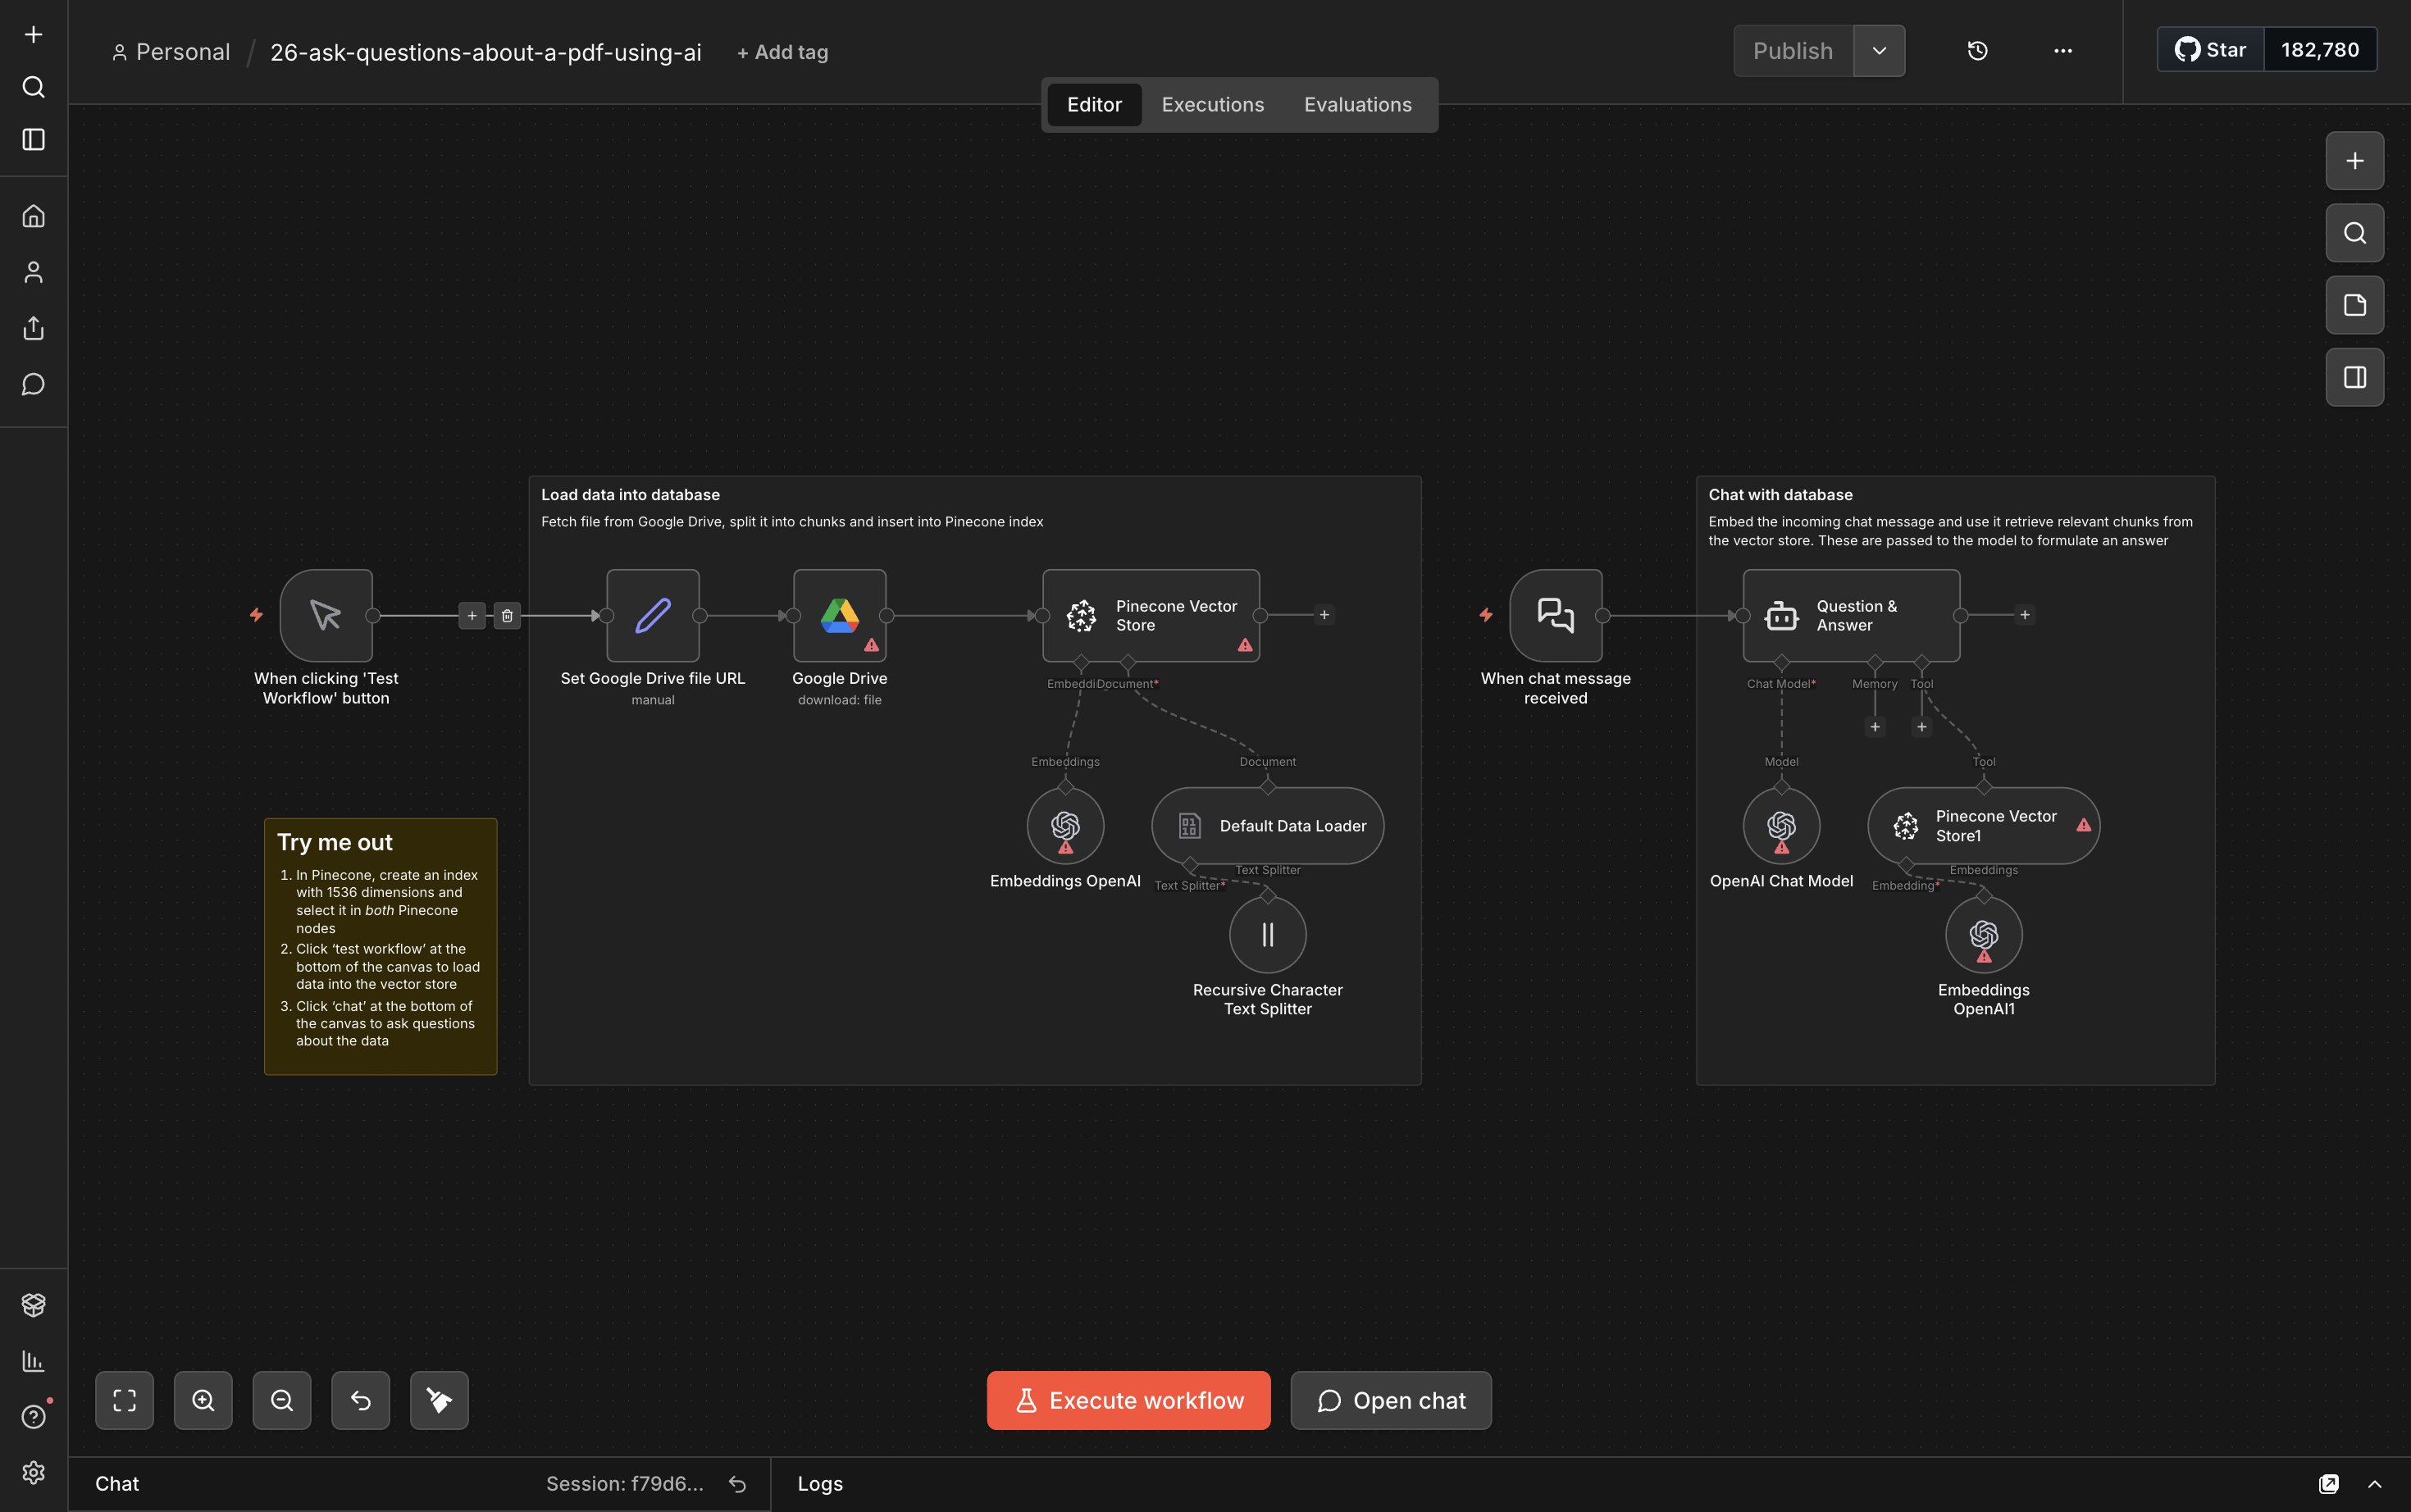
Task: Open the three-dots workflow menu
Action: point(2062,51)
